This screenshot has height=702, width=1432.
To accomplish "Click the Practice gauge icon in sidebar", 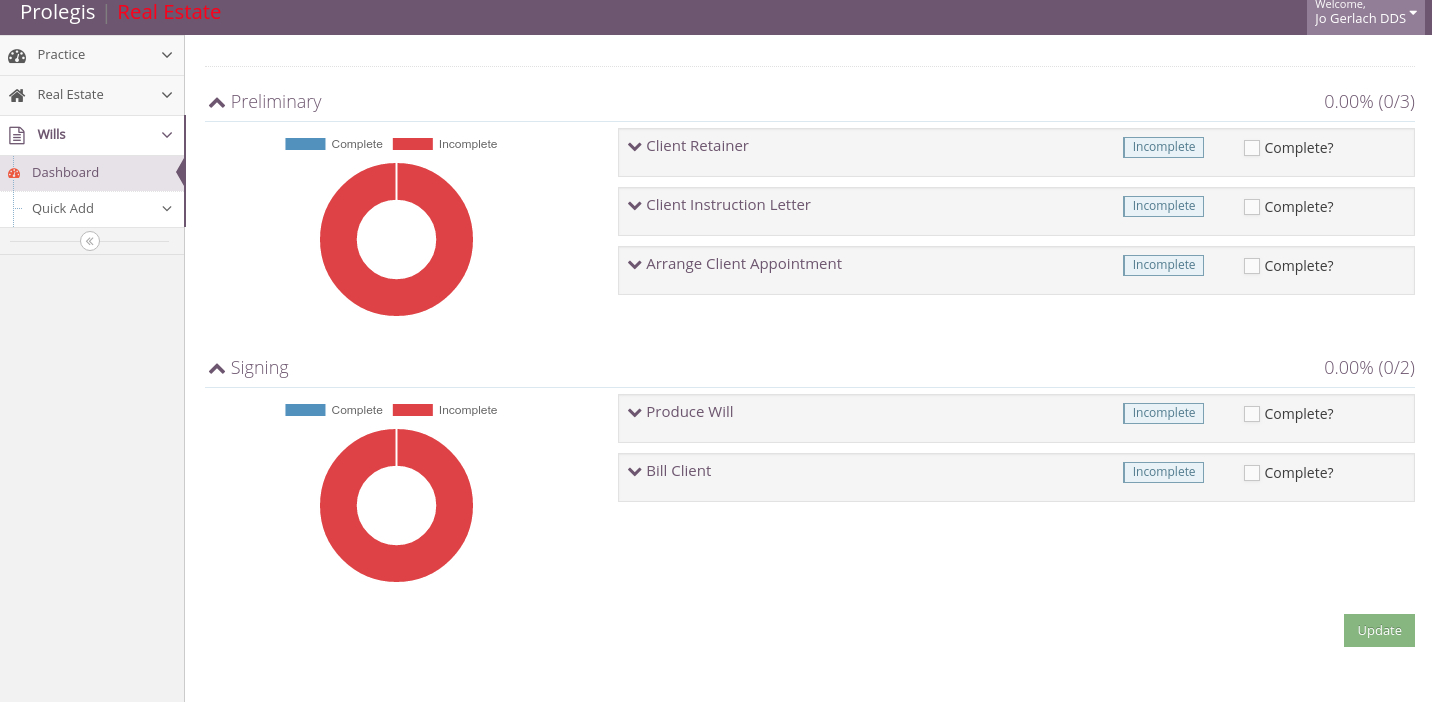I will (17, 56).
